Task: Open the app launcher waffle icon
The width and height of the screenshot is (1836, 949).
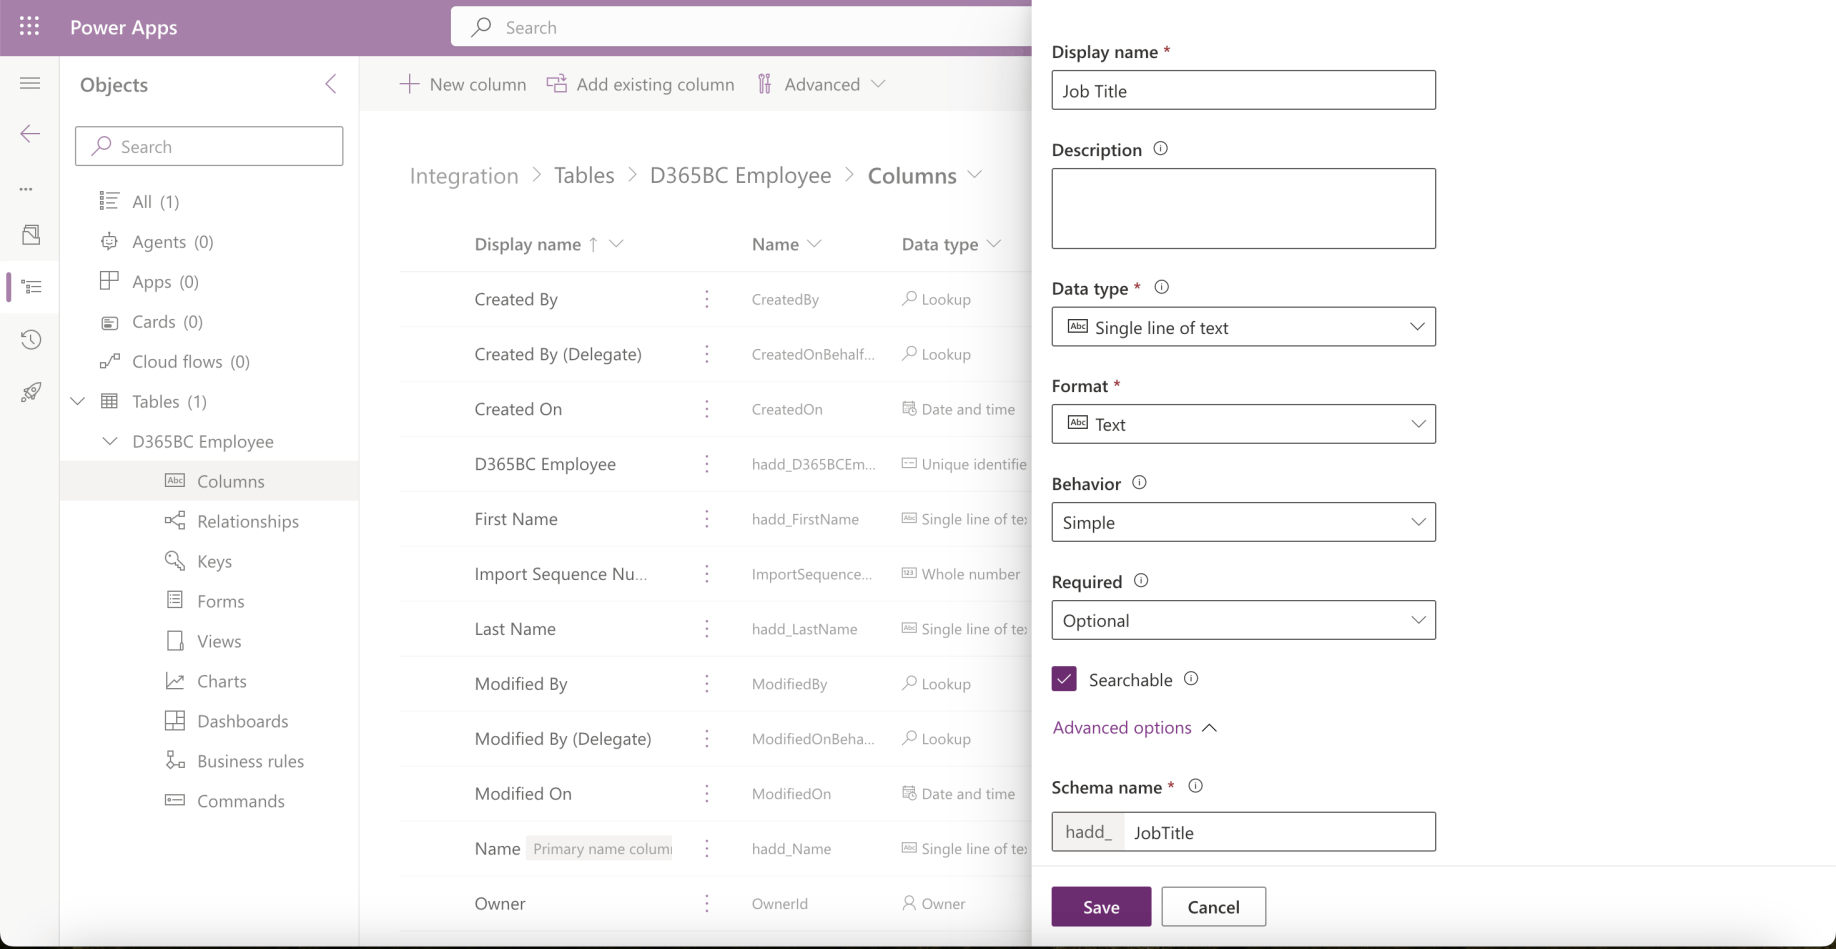Action: [x=29, y=27]
